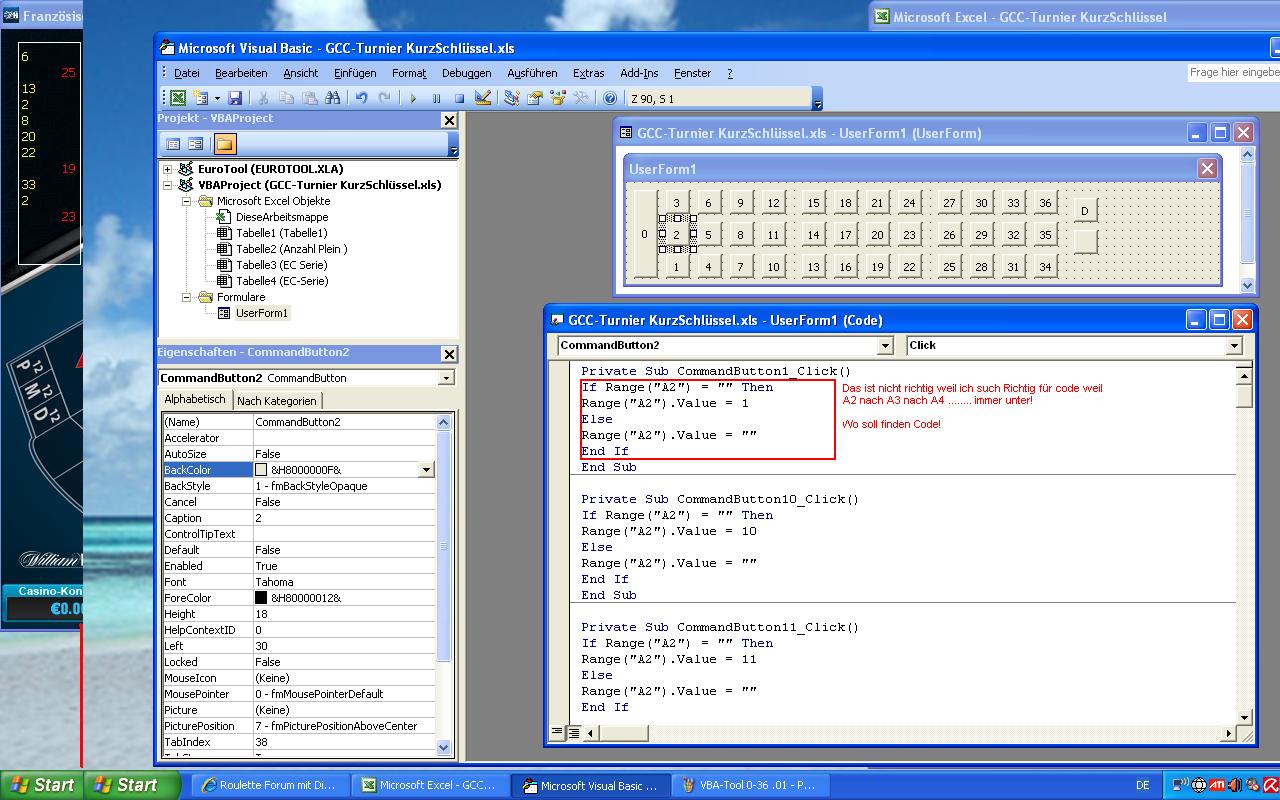Close the Projekt - VBAProject panel

point(449,120)
